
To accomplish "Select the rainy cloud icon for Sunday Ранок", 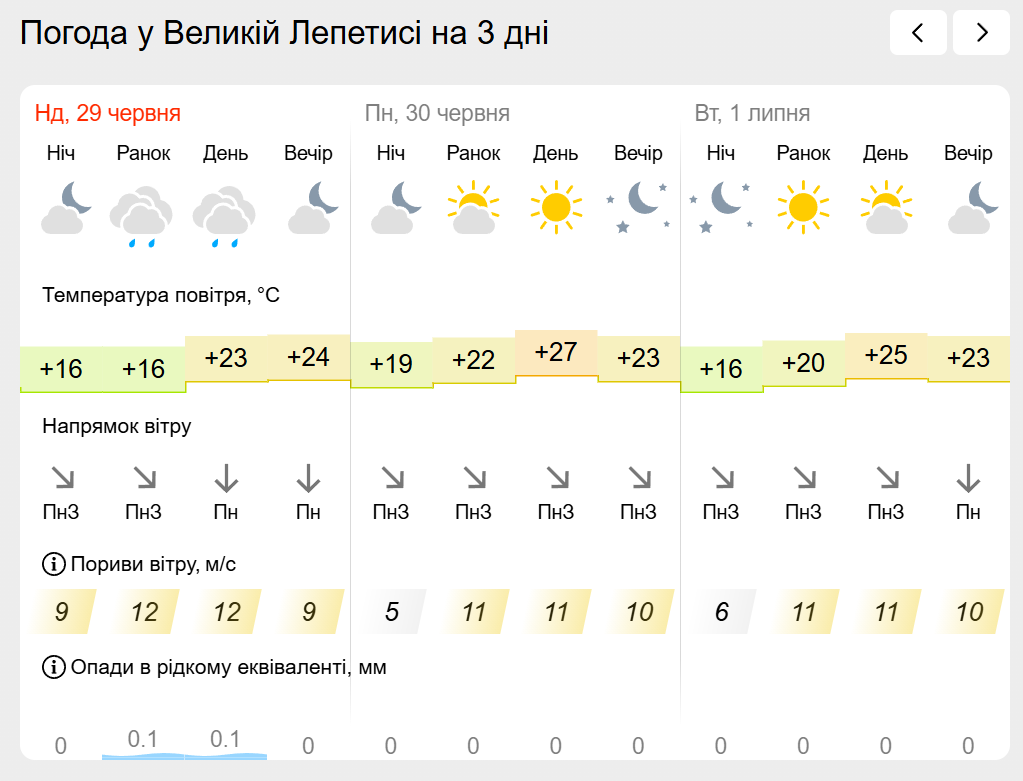I will (143, 216).
